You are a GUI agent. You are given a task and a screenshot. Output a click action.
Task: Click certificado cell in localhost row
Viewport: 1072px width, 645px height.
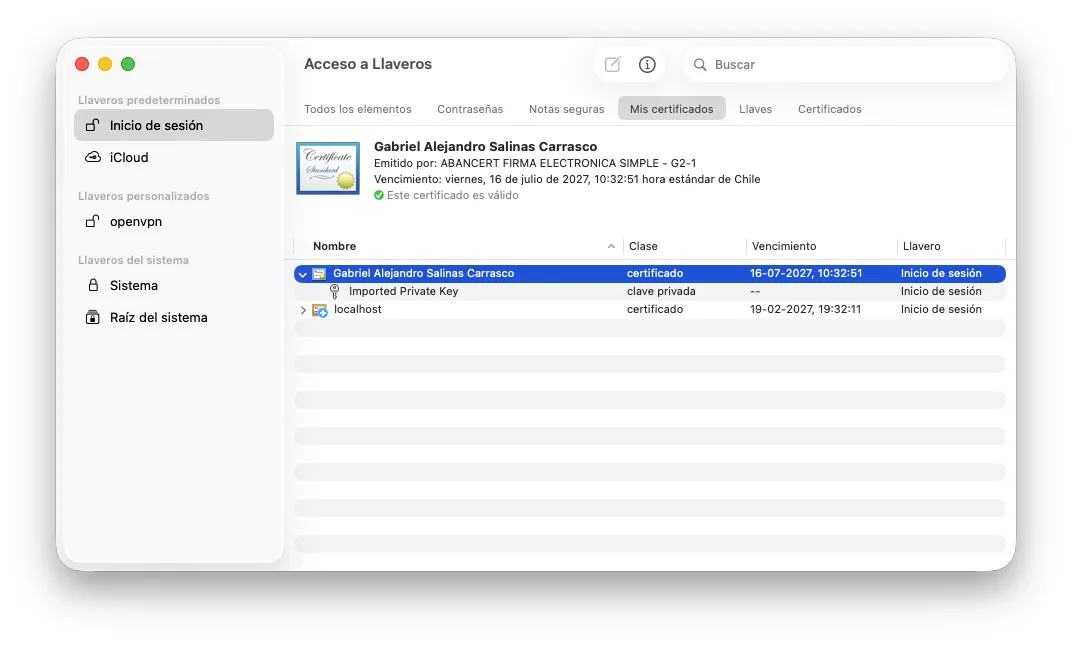pyautogui.click(x=655, y=309)
